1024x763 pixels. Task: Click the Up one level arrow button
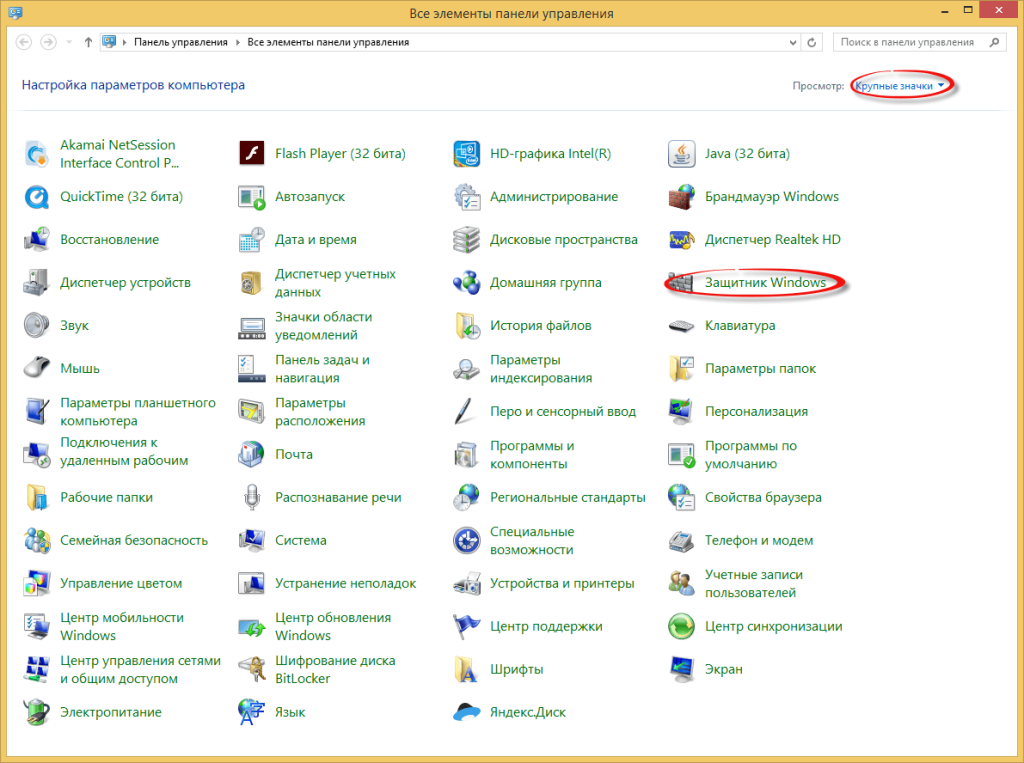pos(89,42)
